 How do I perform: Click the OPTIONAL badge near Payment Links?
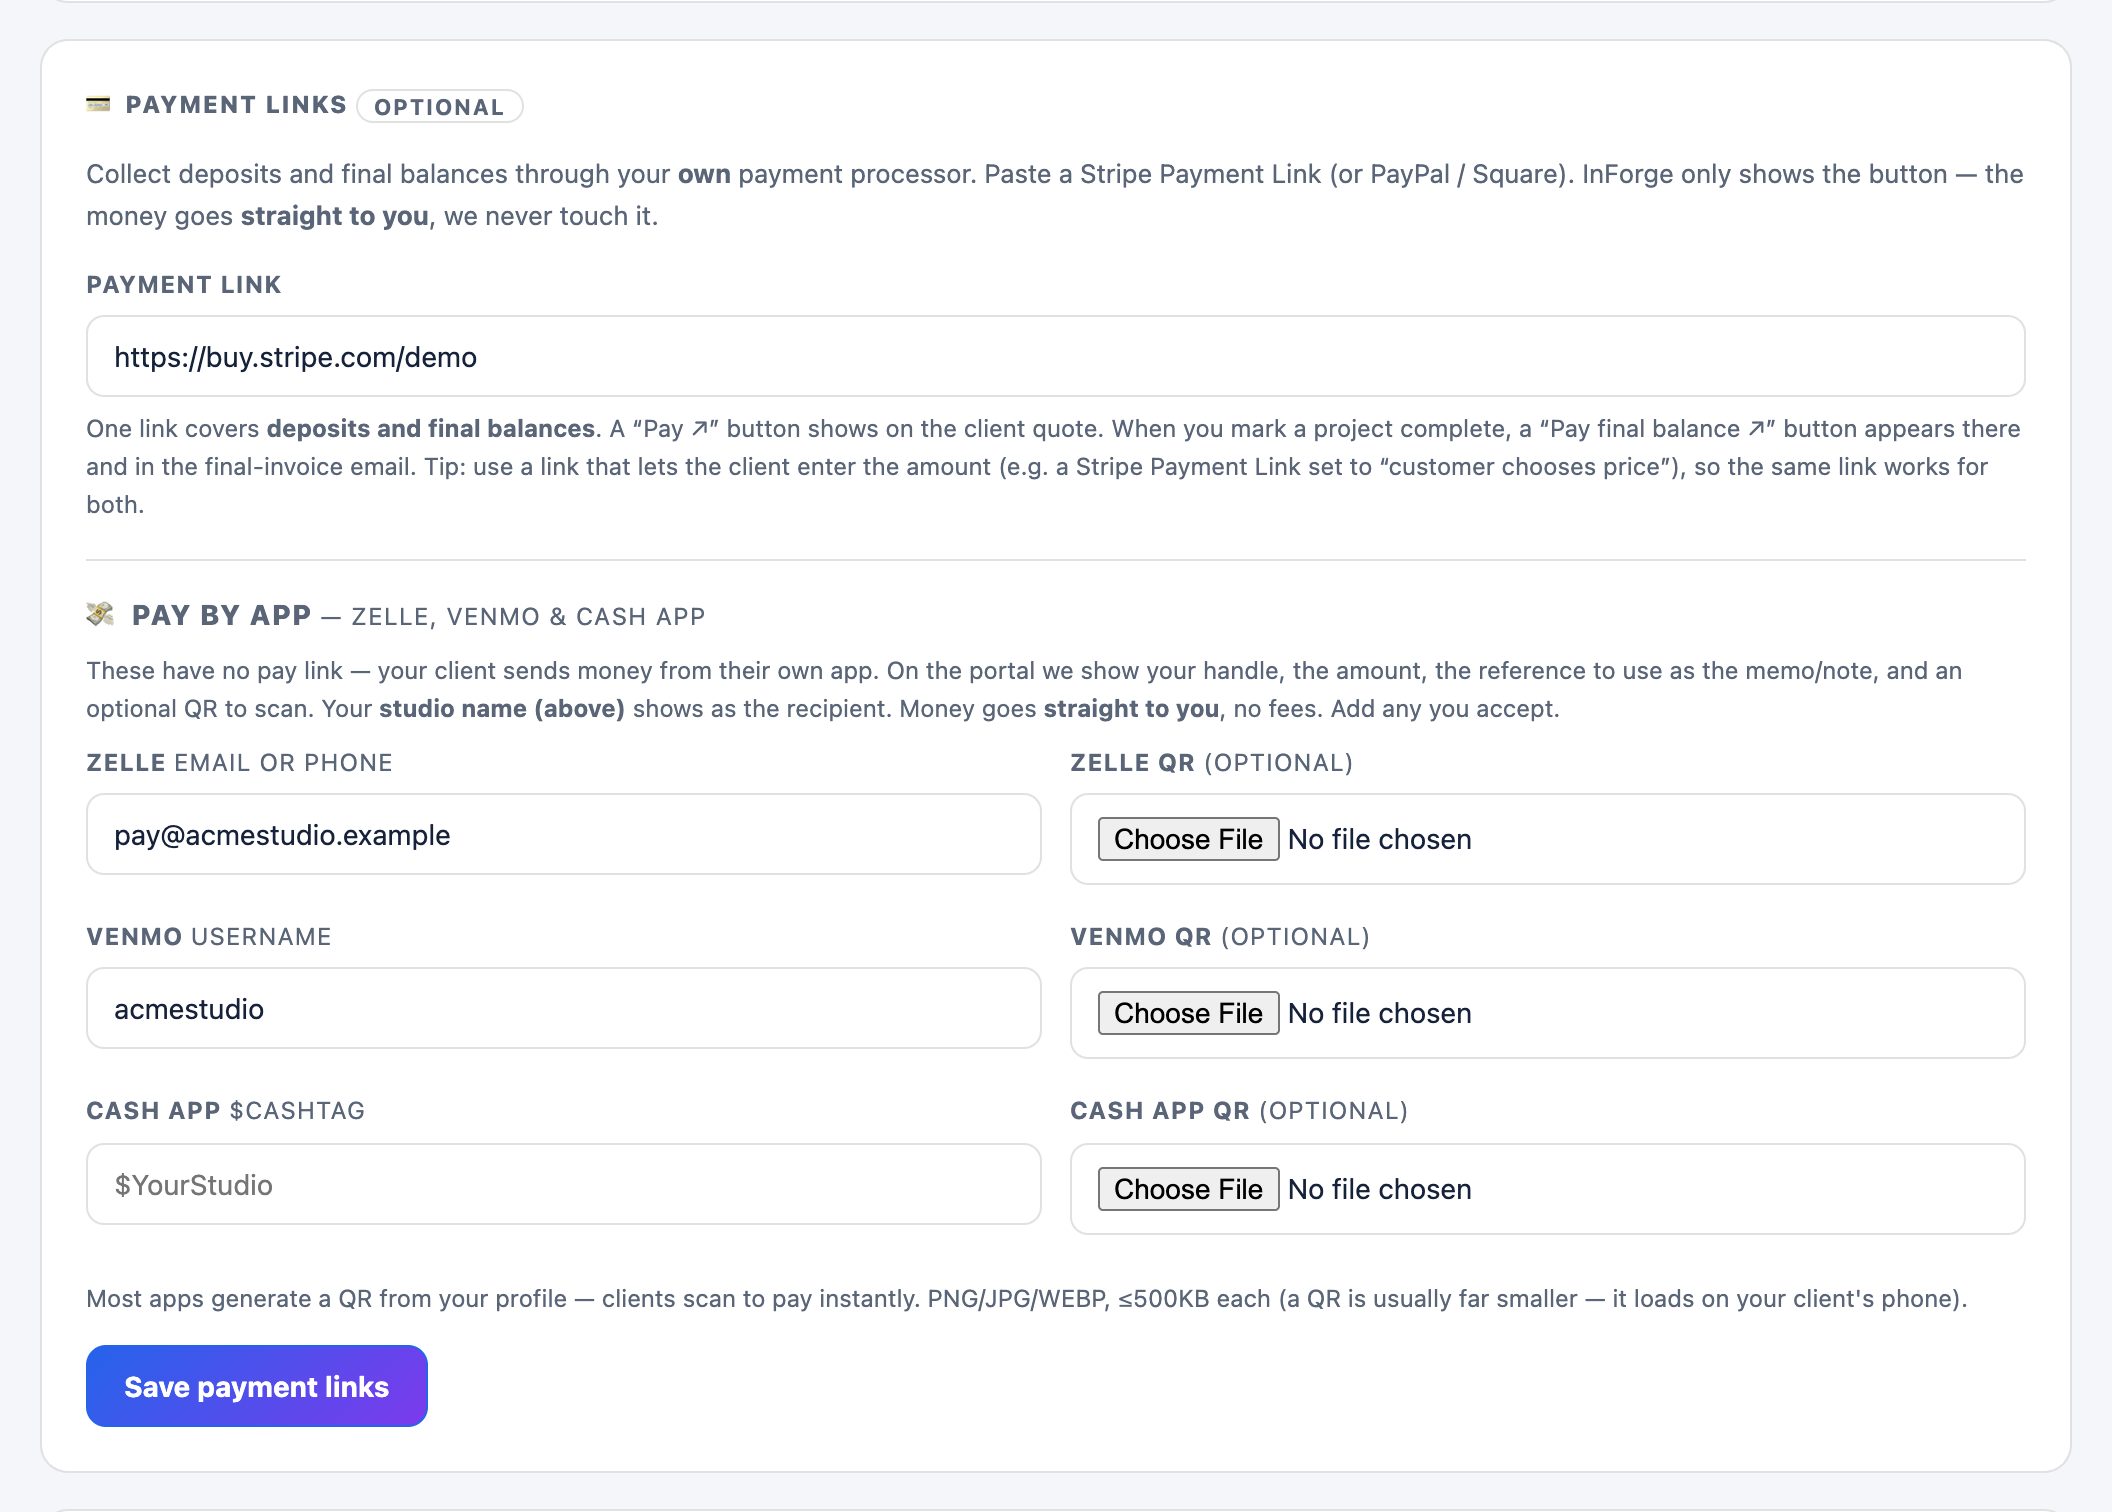(440, 106)
